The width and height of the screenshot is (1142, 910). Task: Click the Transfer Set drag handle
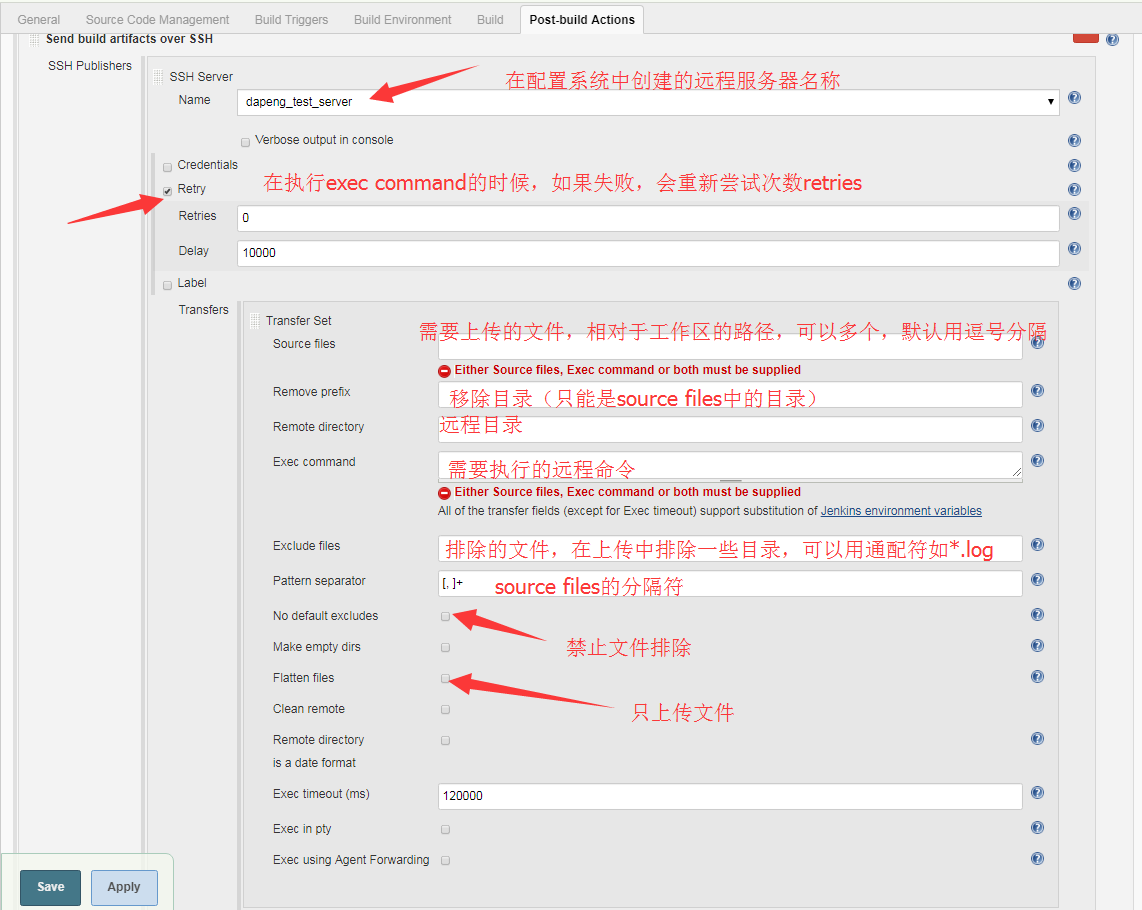pyautogui.click(x=254, y=321)
